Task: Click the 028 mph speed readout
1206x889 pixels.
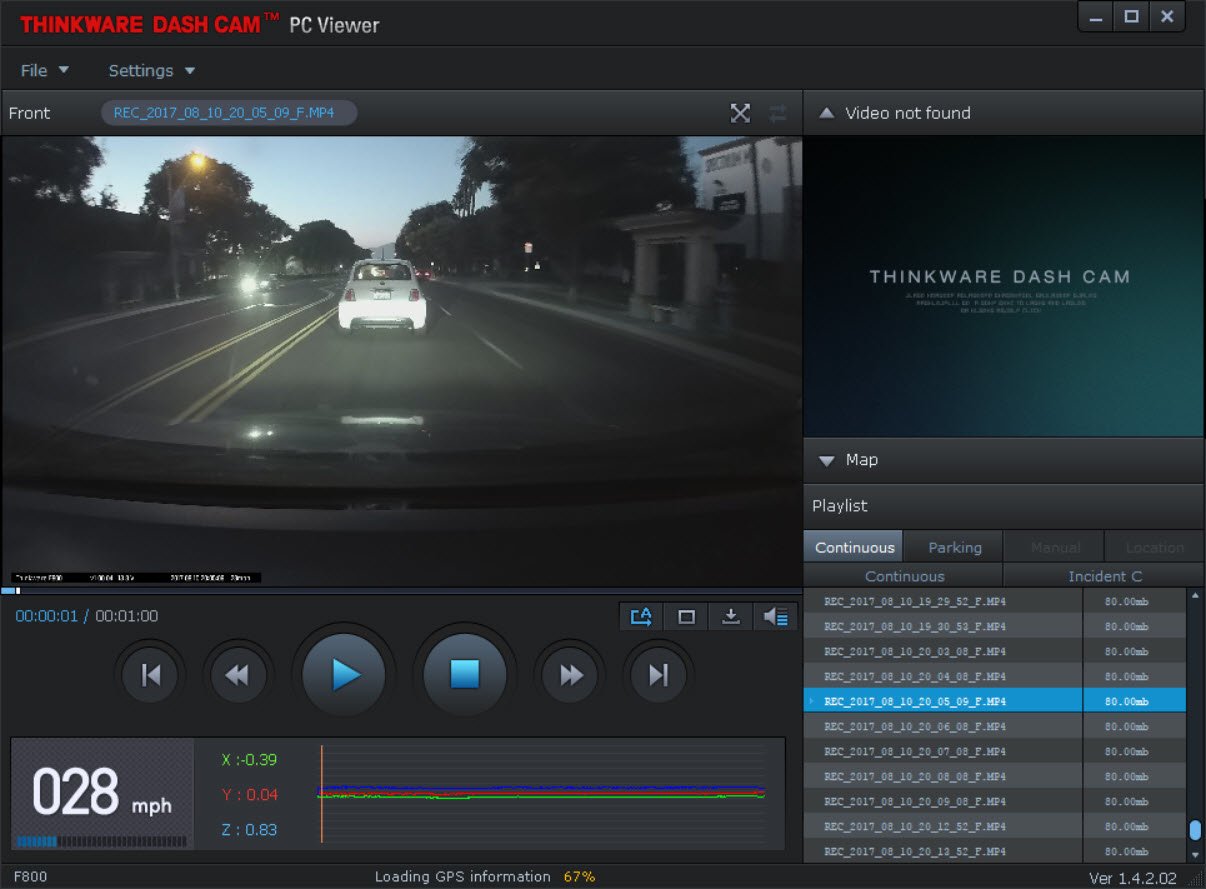Action: pyautogui.click(x=102, y=795)
